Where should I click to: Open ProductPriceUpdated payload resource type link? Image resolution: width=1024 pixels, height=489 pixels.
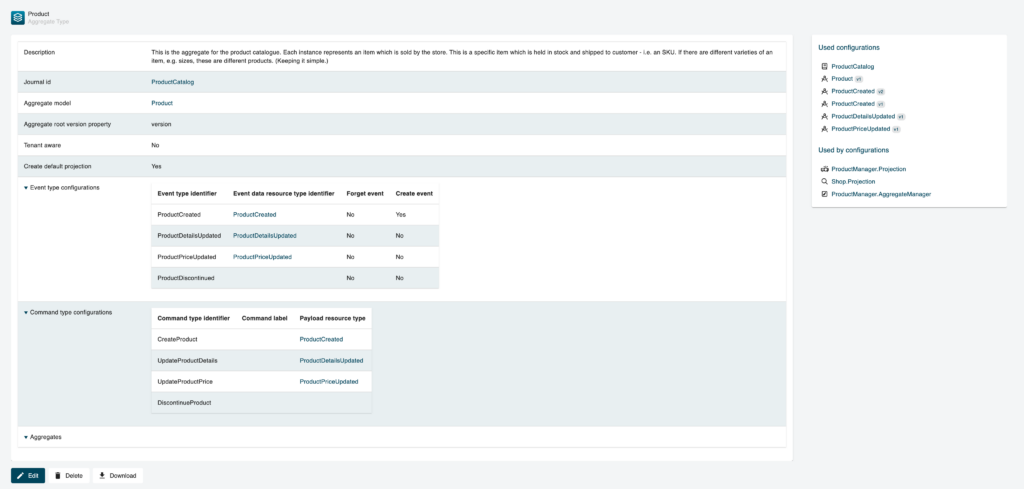click(328, 381)
